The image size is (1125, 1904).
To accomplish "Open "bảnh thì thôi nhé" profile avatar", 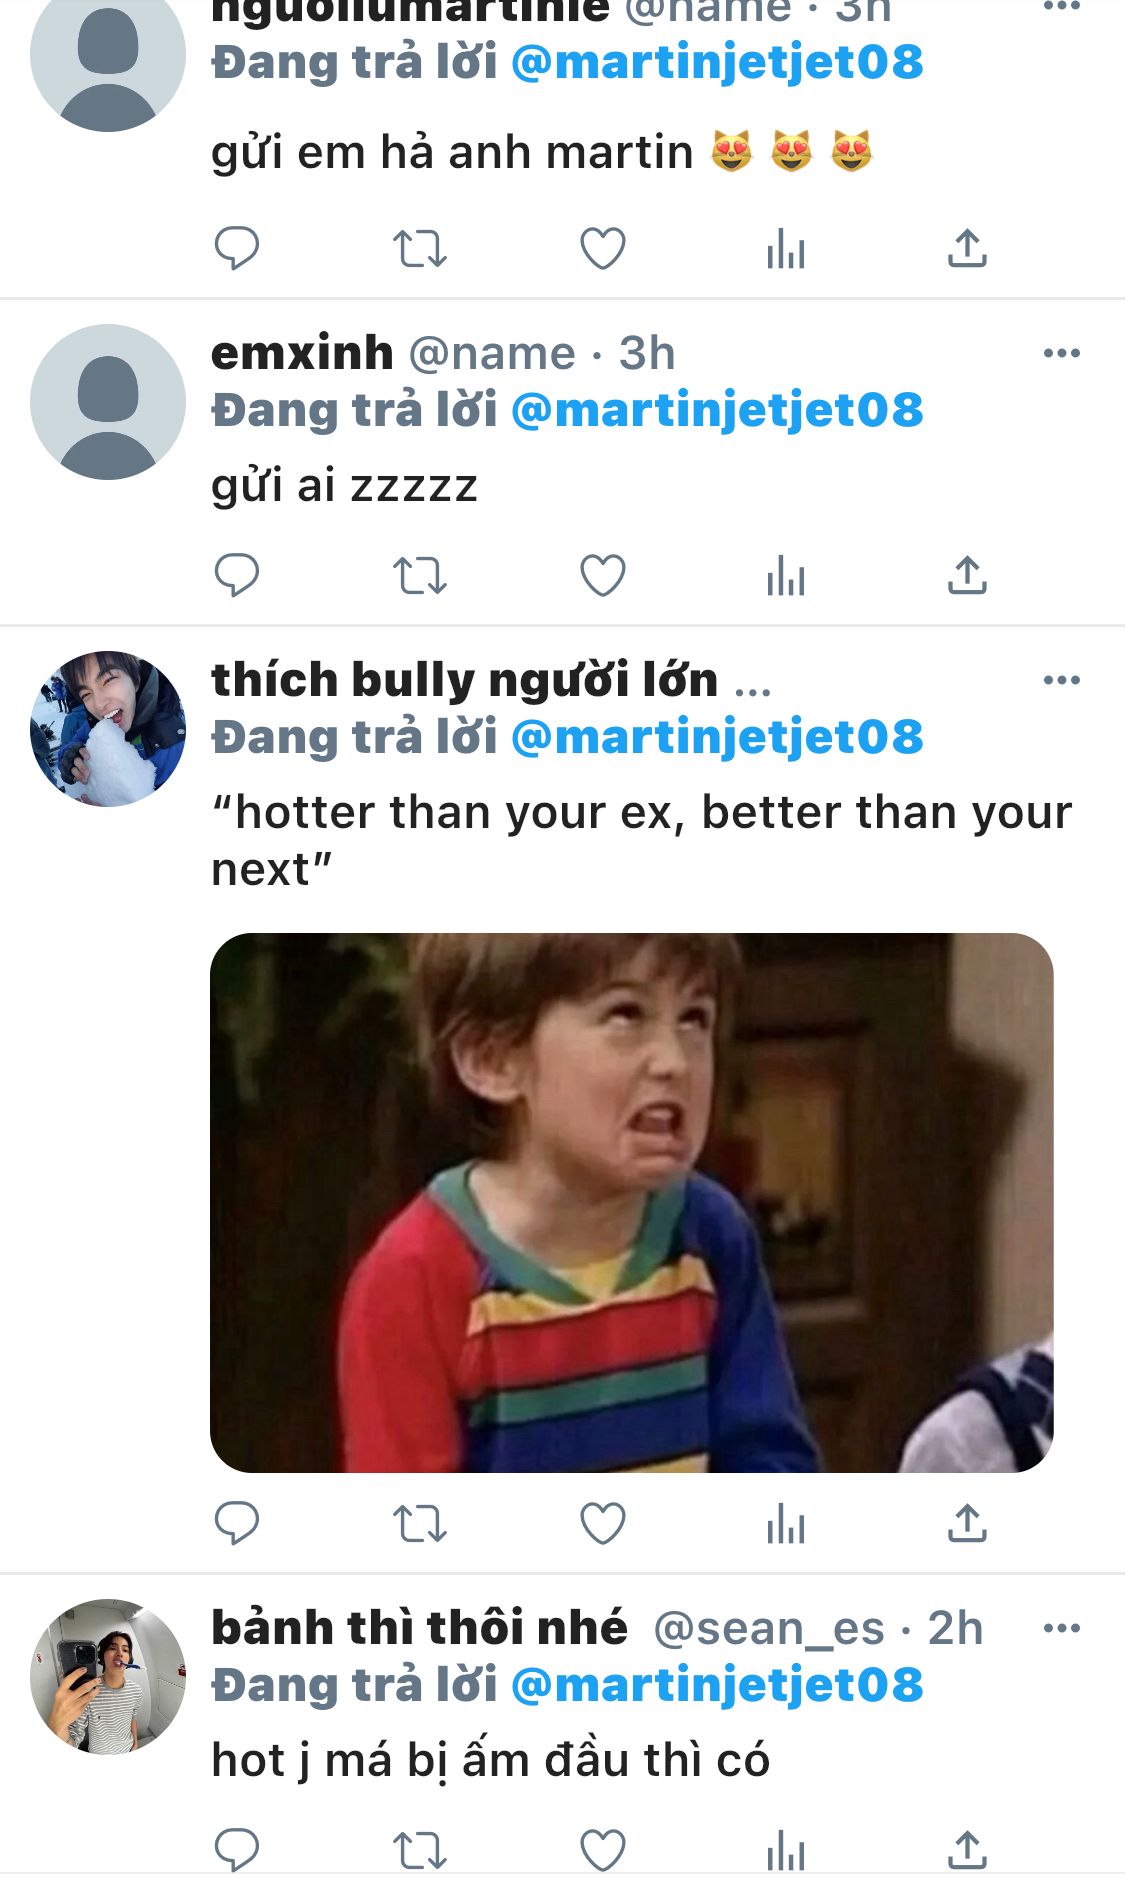I will [108, 1677].
